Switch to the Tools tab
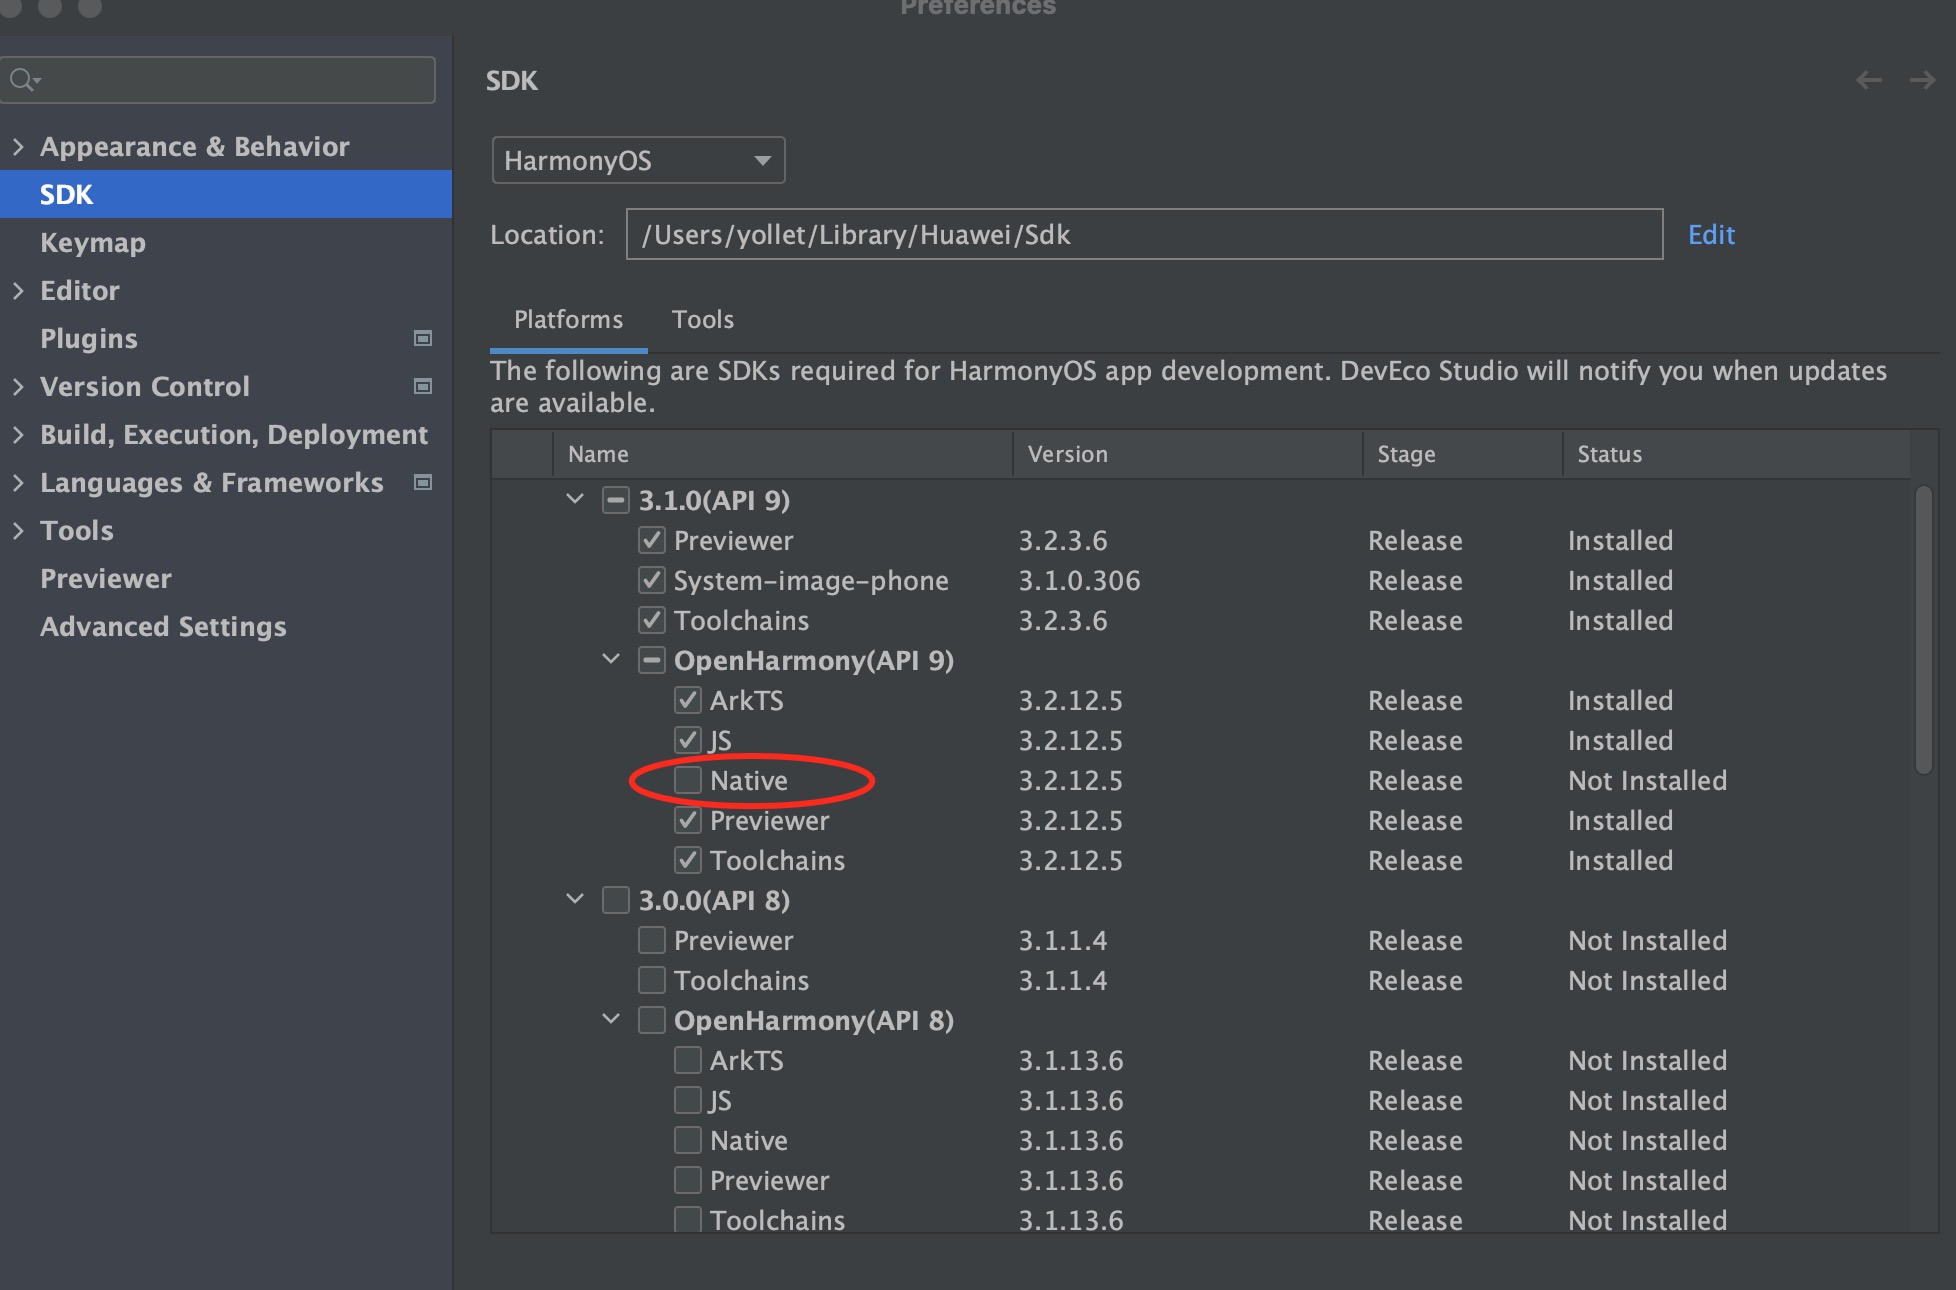The height and width of the screenshot is (1290, 1956). [x=702, y=320]
